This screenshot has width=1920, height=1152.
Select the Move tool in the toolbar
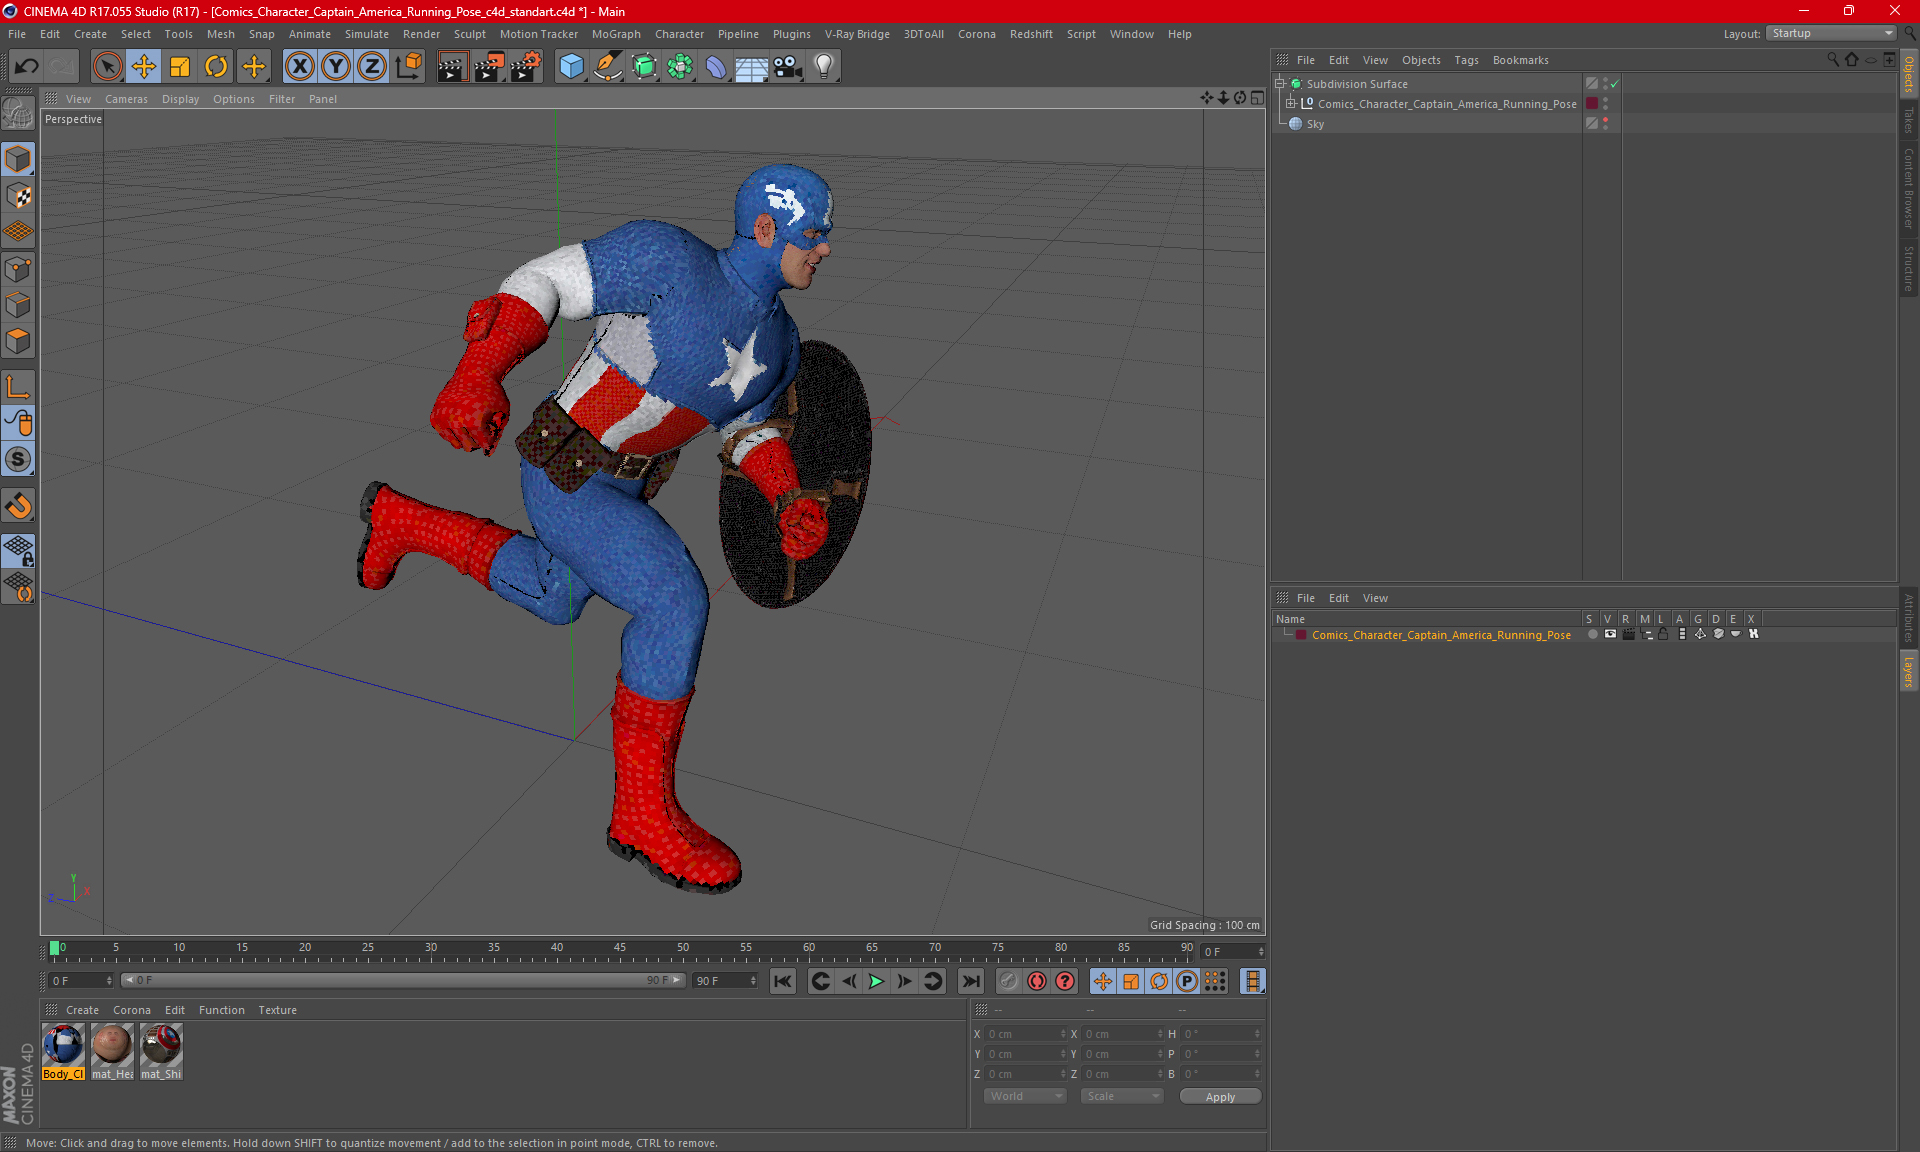tap(144, 67)
